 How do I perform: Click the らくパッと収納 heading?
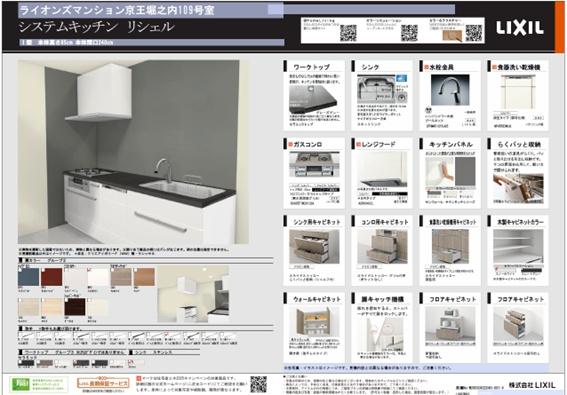519,144
